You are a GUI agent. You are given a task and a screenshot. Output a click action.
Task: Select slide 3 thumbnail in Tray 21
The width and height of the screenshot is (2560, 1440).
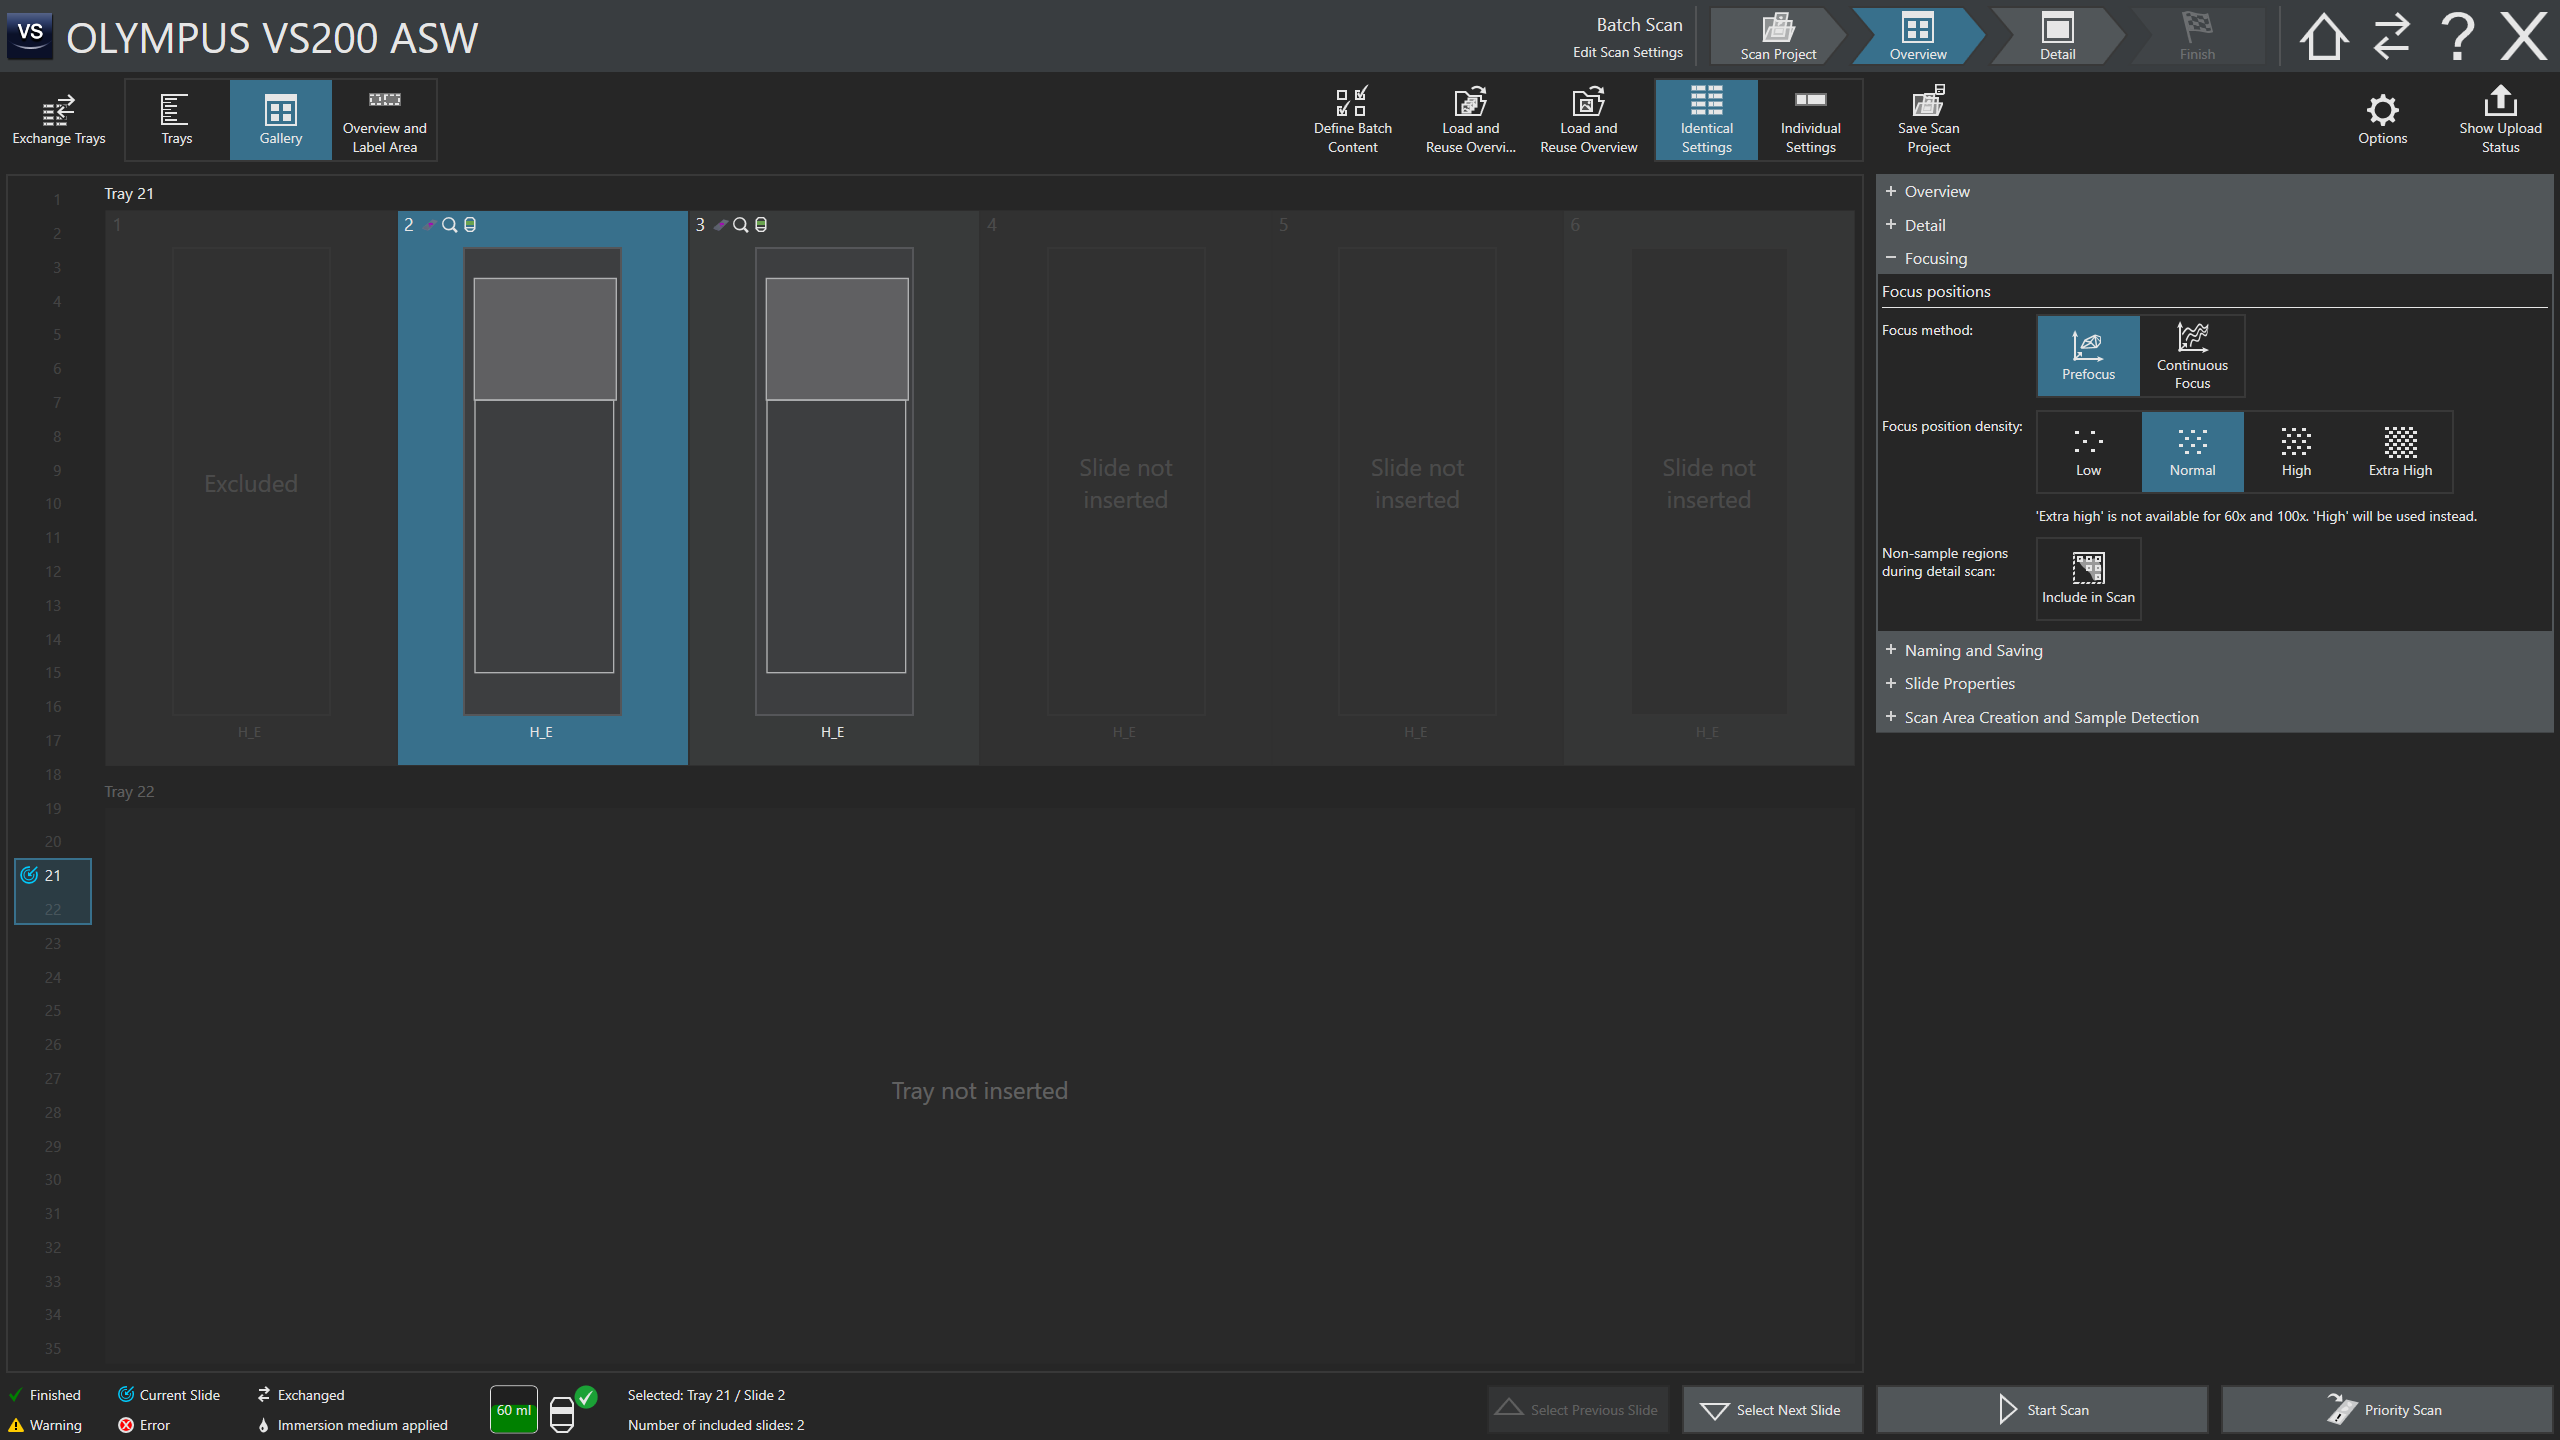click(834, 480)
